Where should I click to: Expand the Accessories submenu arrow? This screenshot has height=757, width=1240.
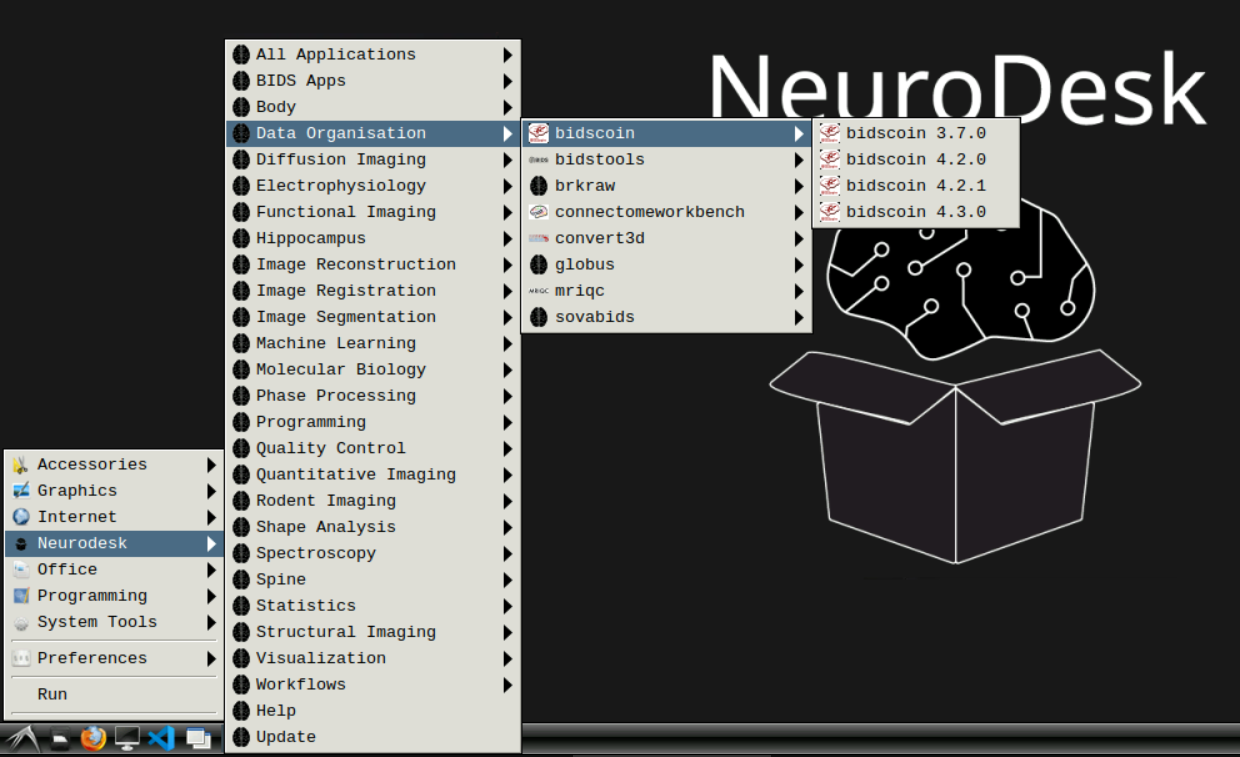211,464
